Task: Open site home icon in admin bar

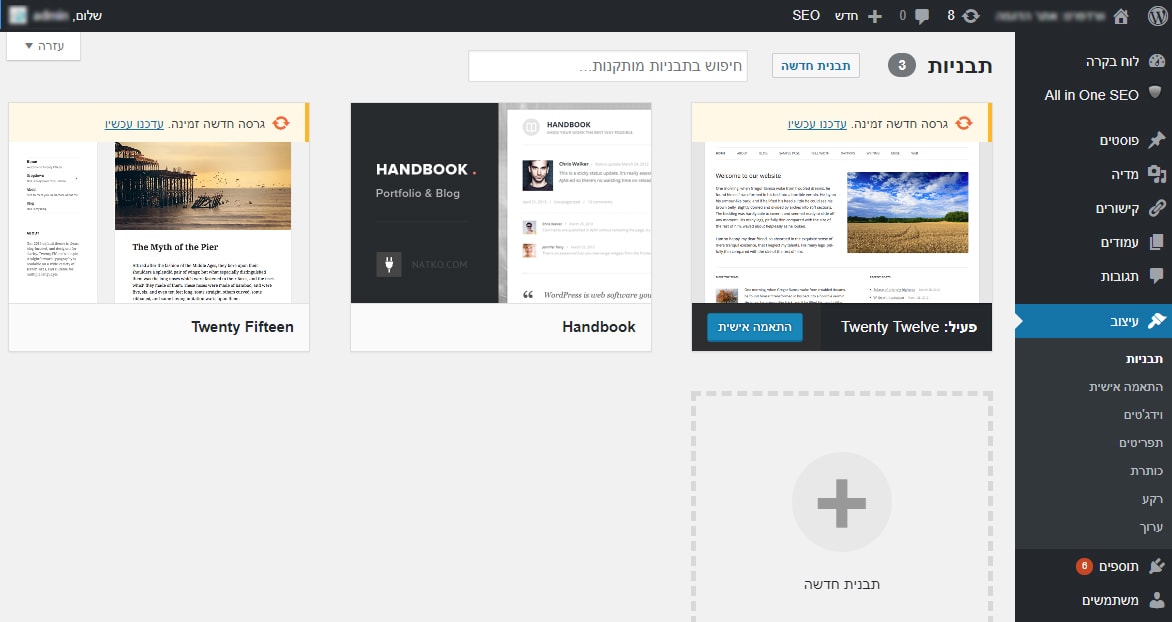Action: point(1120,16)
